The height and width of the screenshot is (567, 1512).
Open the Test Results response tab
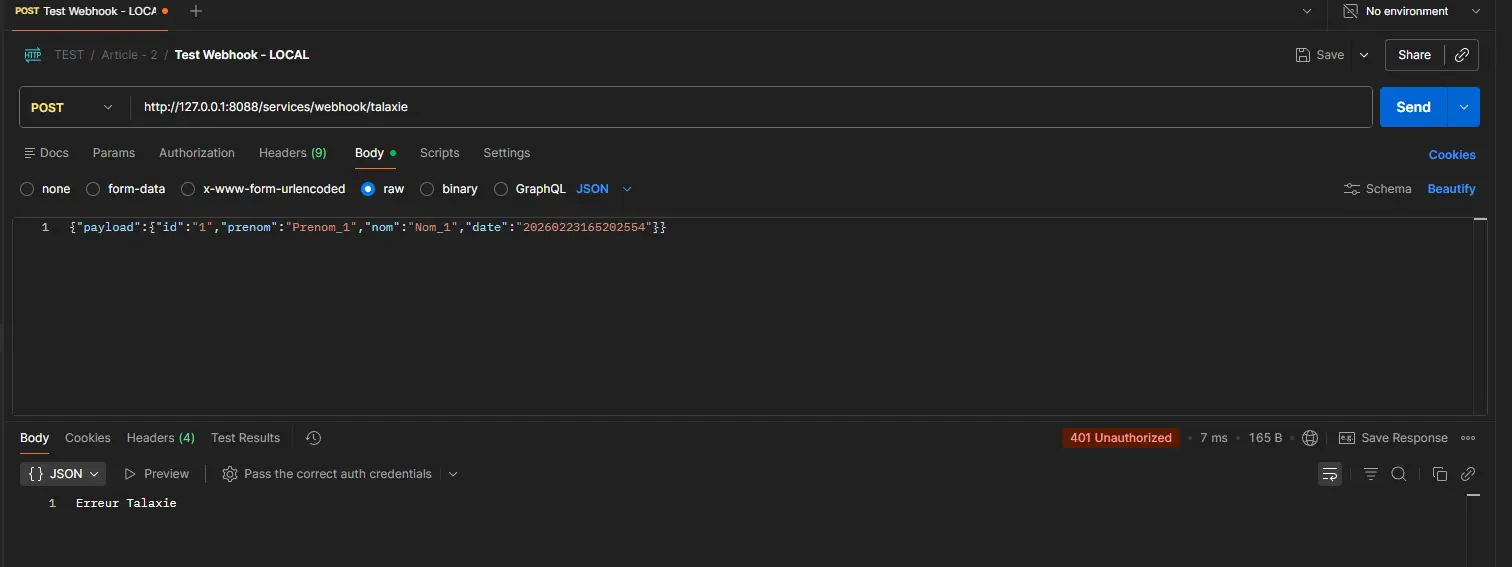pyautogui.click(x=245, y=438)
